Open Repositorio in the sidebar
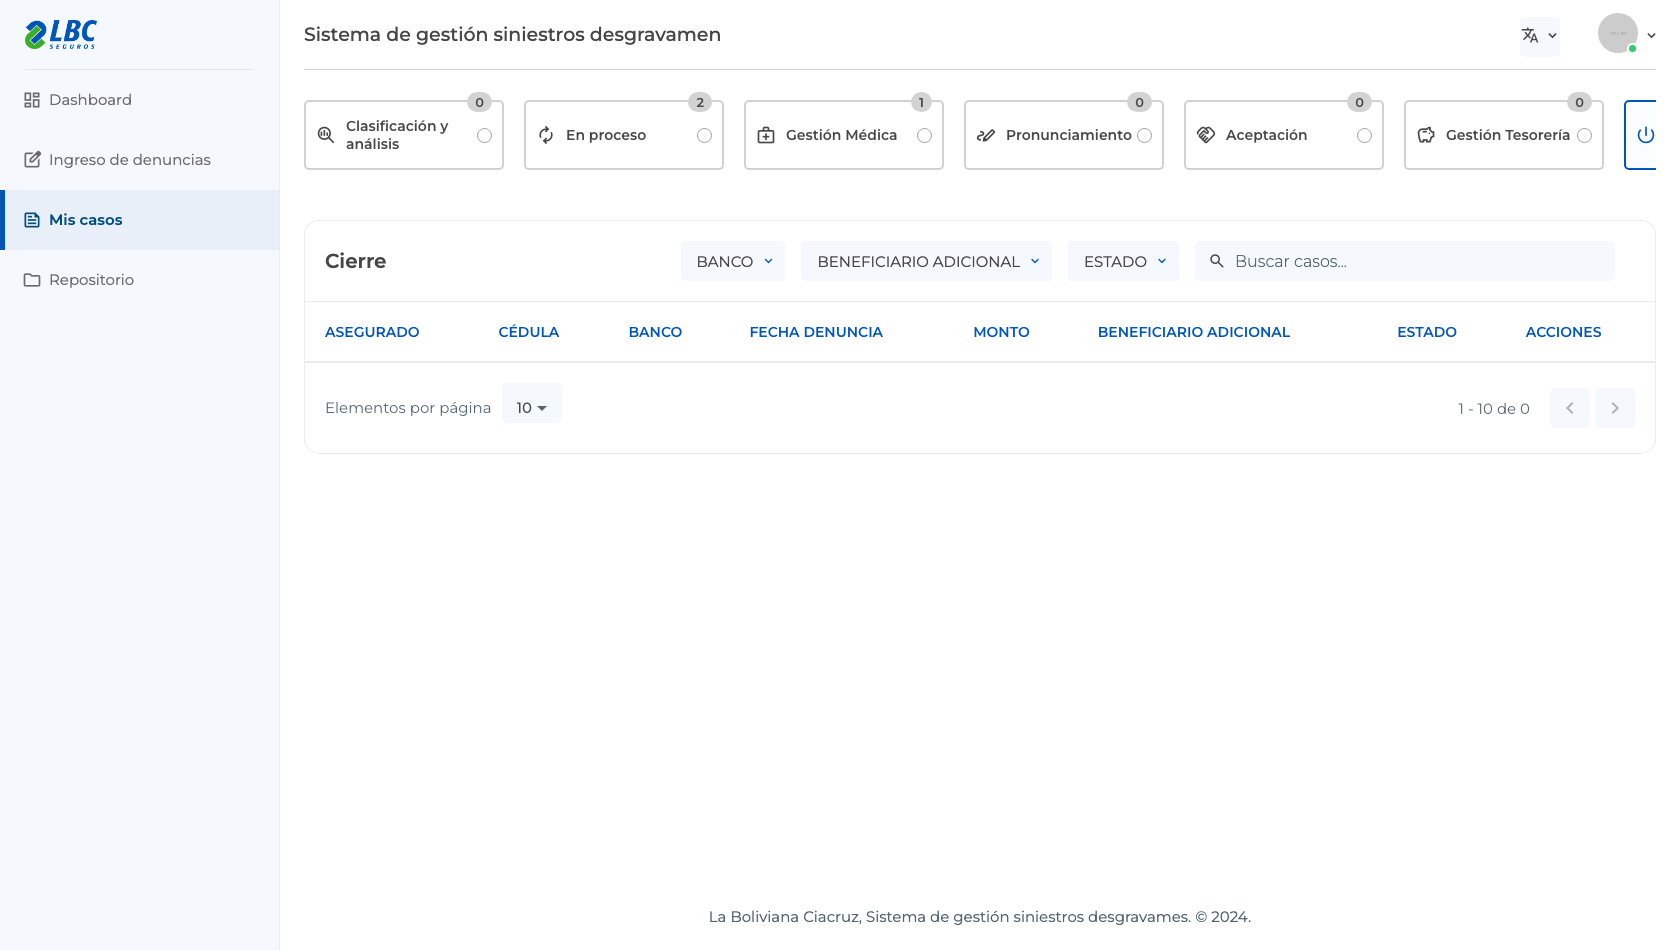 point(140,280)
